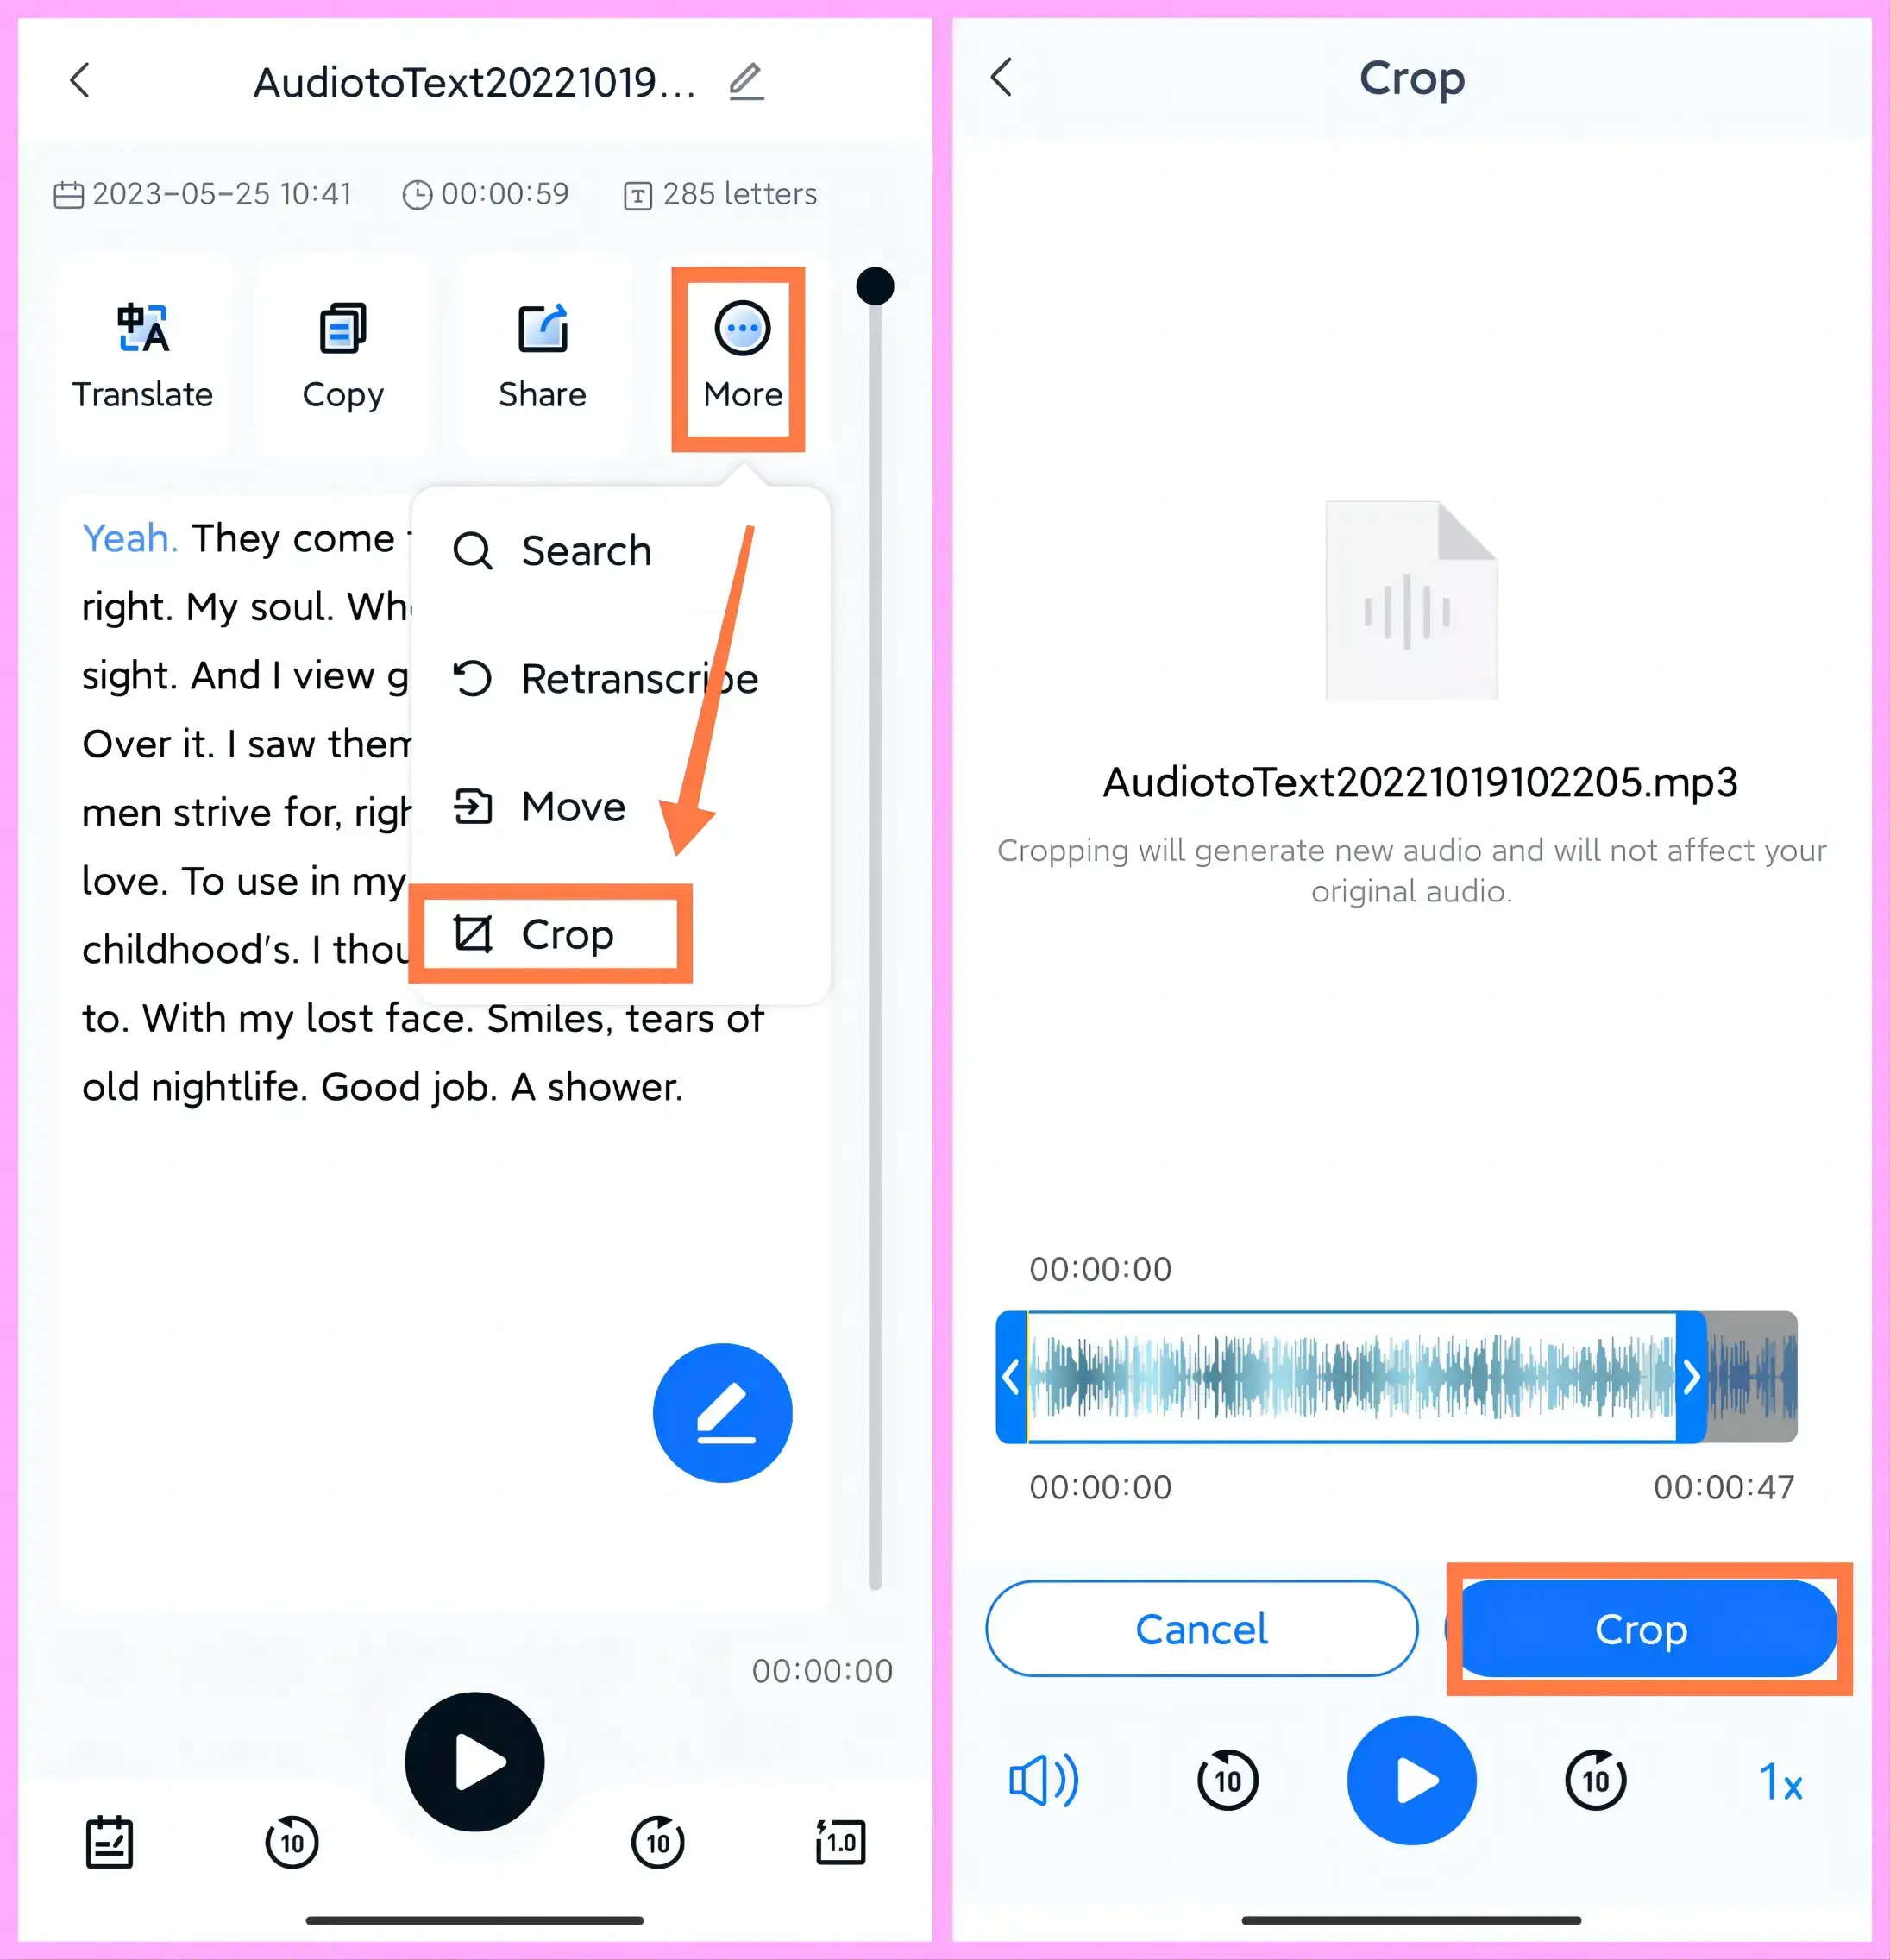Click the Cancel button
1890x1960 pixels.
[1202, 1630]
